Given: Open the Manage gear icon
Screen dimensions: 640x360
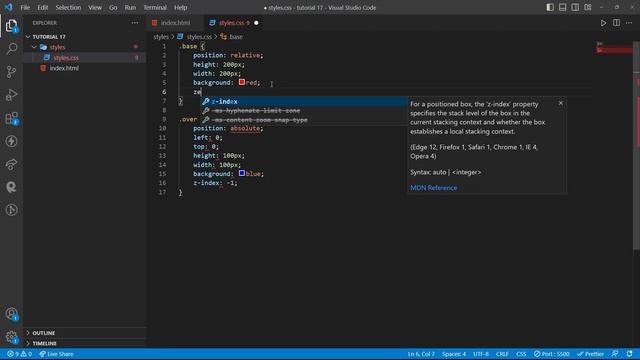Looking at the screenshot, I should 11,337.
